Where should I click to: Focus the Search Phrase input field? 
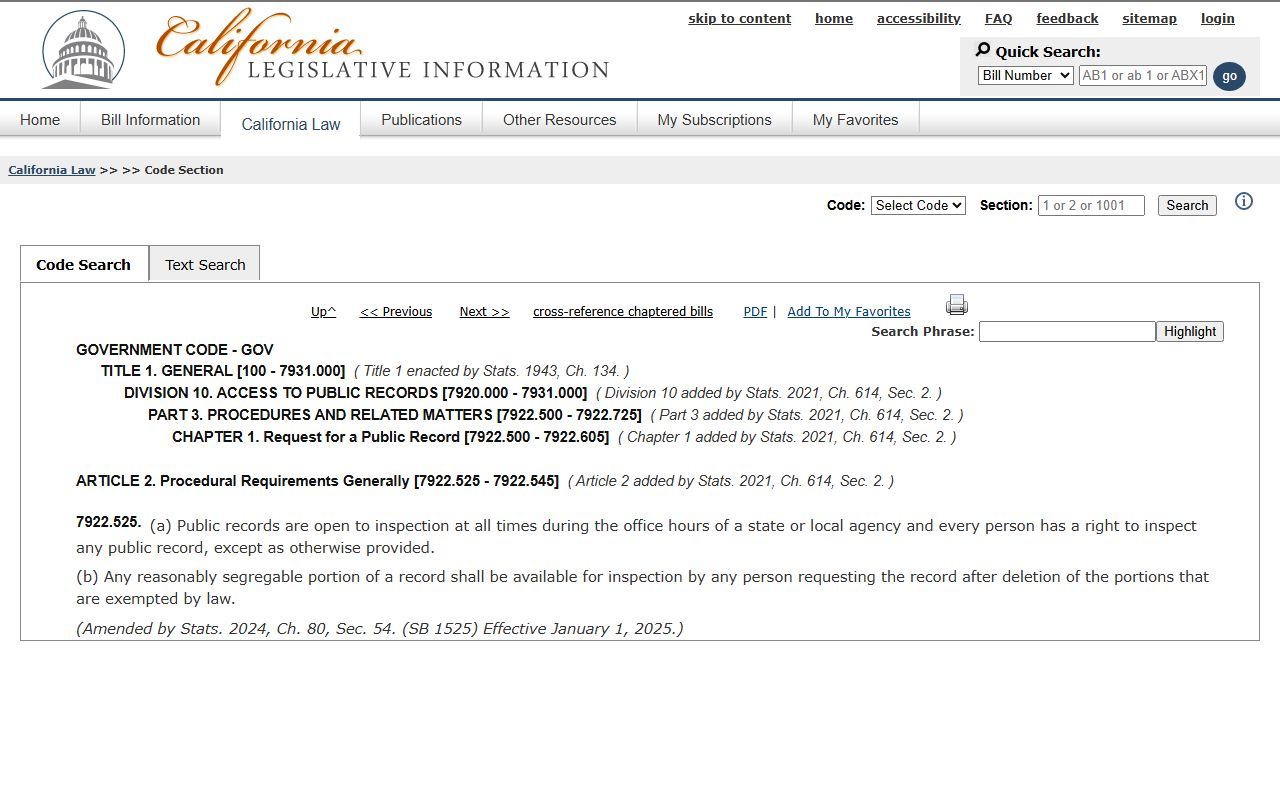1067,331
